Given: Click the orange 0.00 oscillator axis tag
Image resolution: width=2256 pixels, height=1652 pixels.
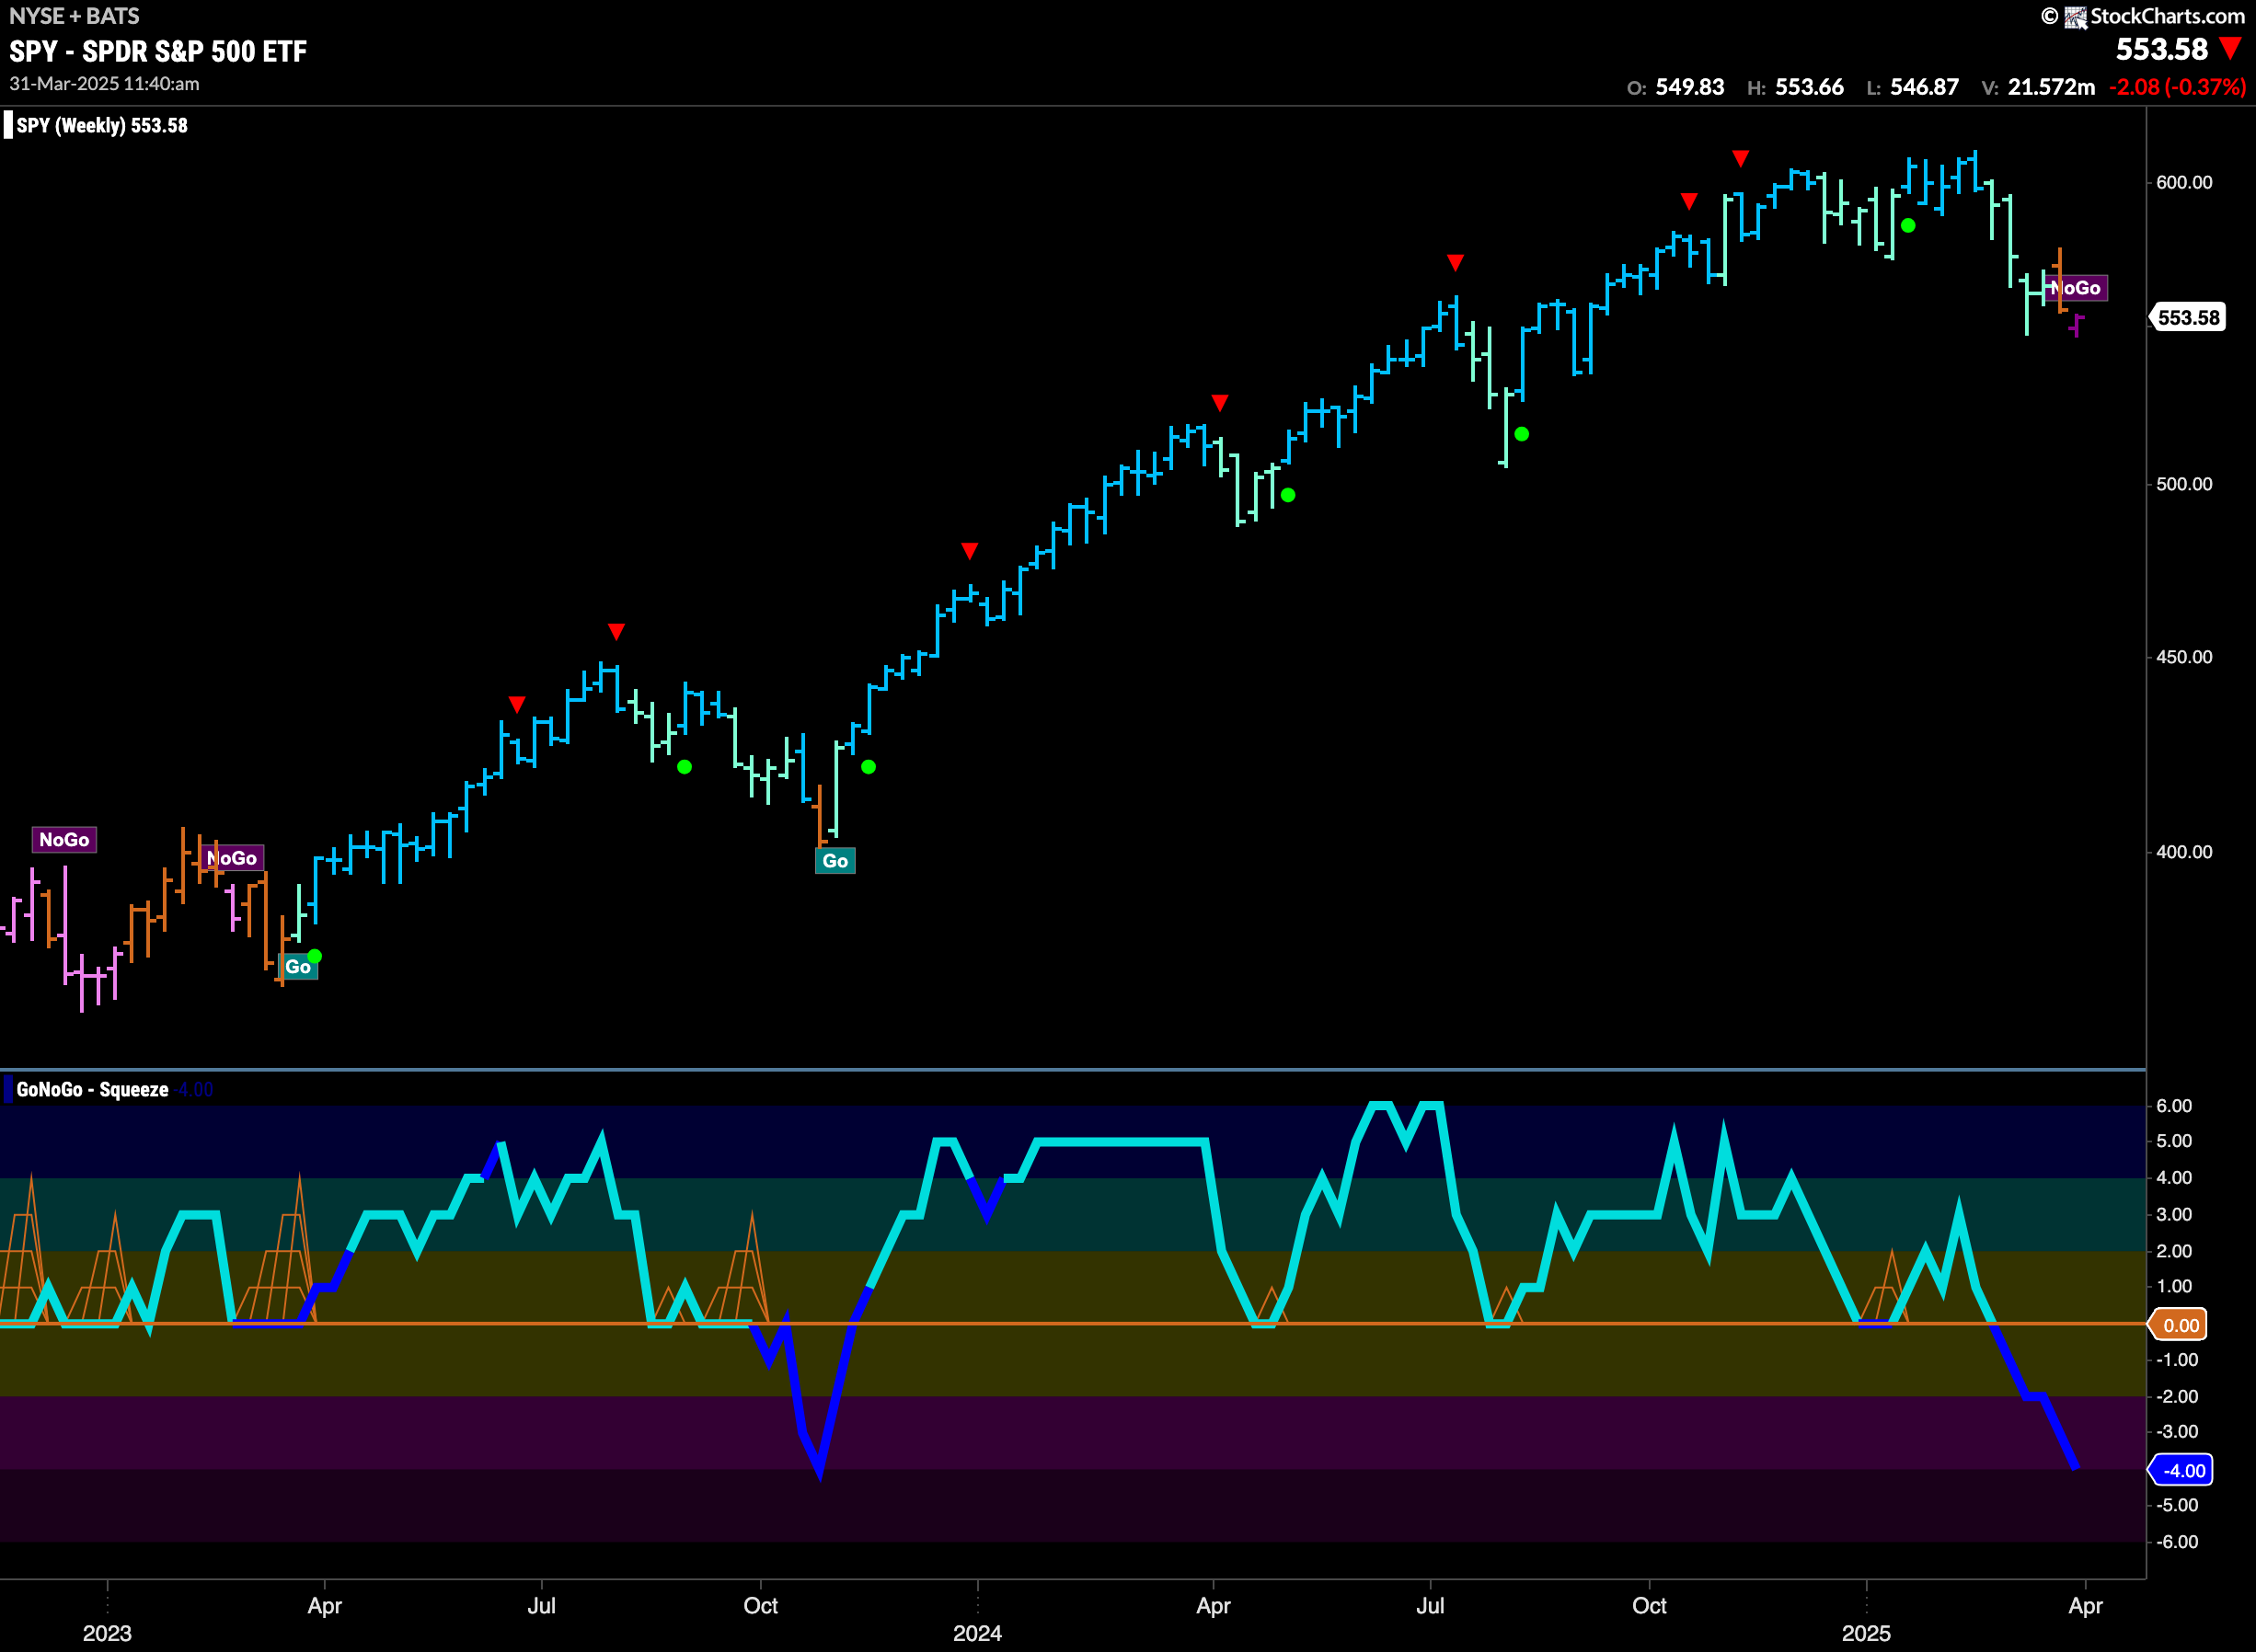Looking at the screenshot, I should [x=2179, y=1325].
